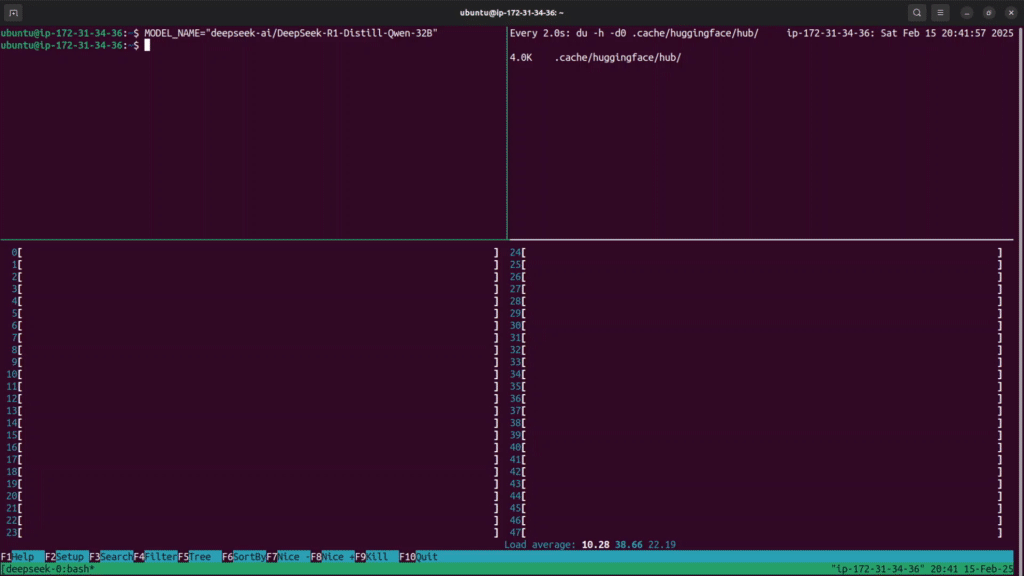Open the terminal search icon
This screenshot has width=1024, height=576.
(917, 12)
